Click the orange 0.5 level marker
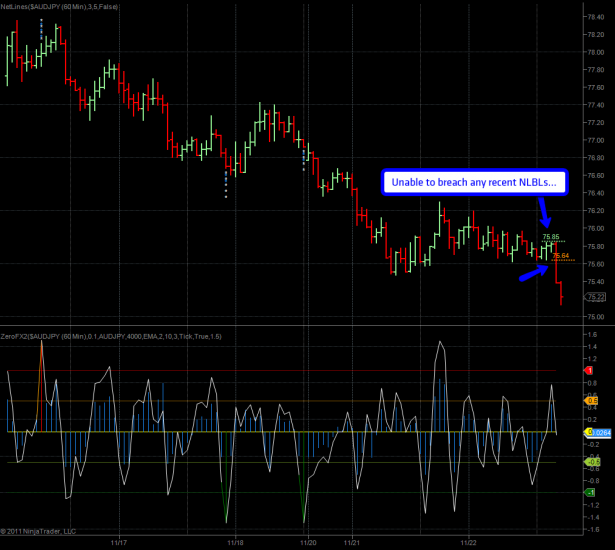 point(591,401)
